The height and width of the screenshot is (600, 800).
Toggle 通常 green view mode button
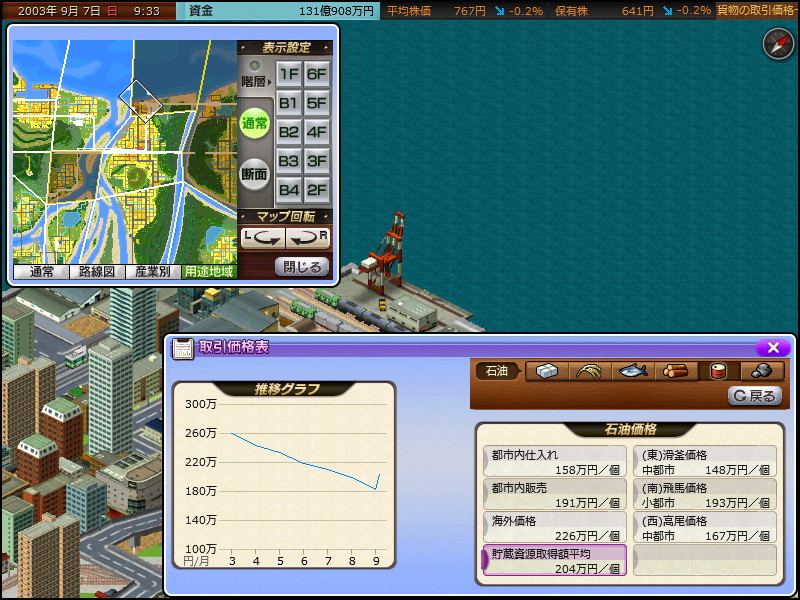pyautogui.click(x=255, y=123)
